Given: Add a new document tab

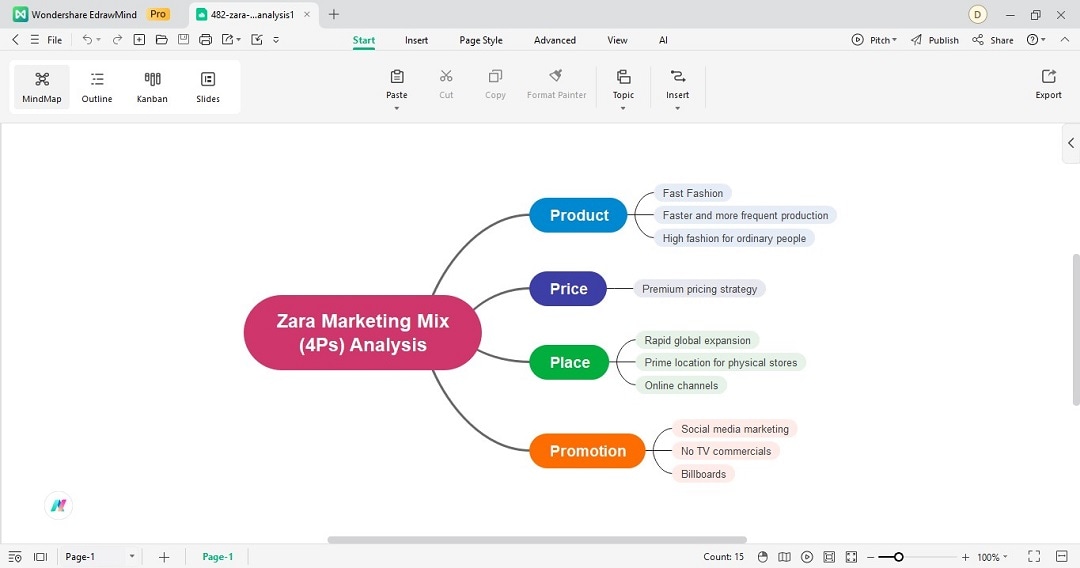Looking at the screenshot, I should [334, 14].
